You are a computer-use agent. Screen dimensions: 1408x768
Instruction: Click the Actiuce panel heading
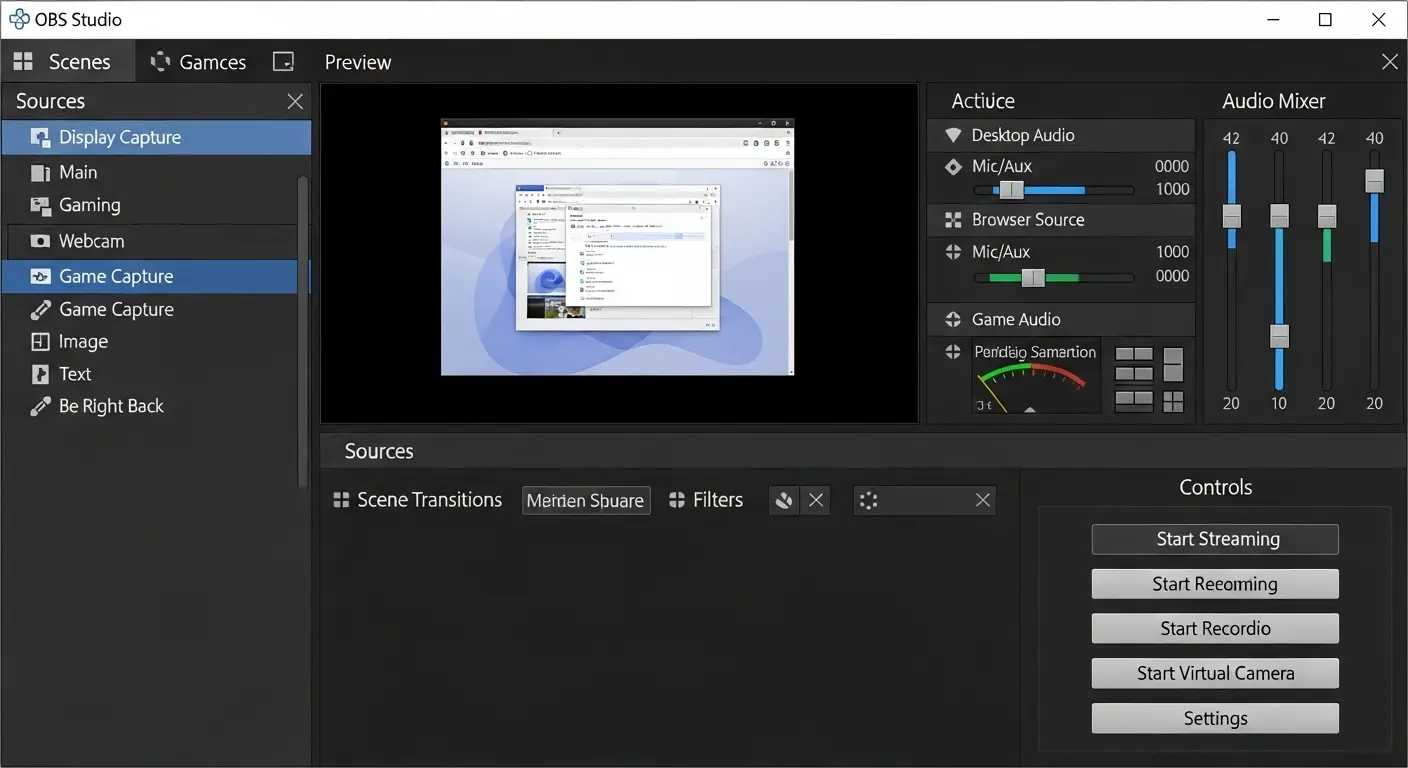[x=983, y=101]
